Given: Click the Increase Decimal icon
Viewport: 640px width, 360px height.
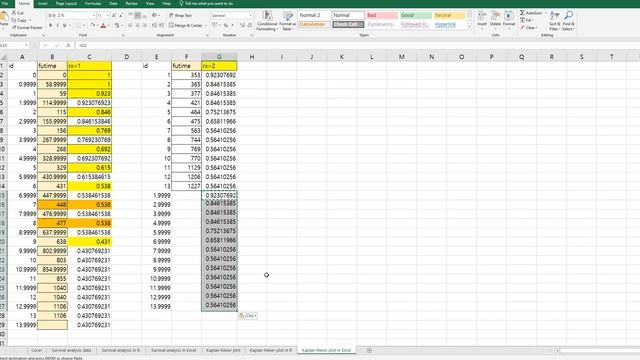Looking at the screenshot, I should pos(242,25).
